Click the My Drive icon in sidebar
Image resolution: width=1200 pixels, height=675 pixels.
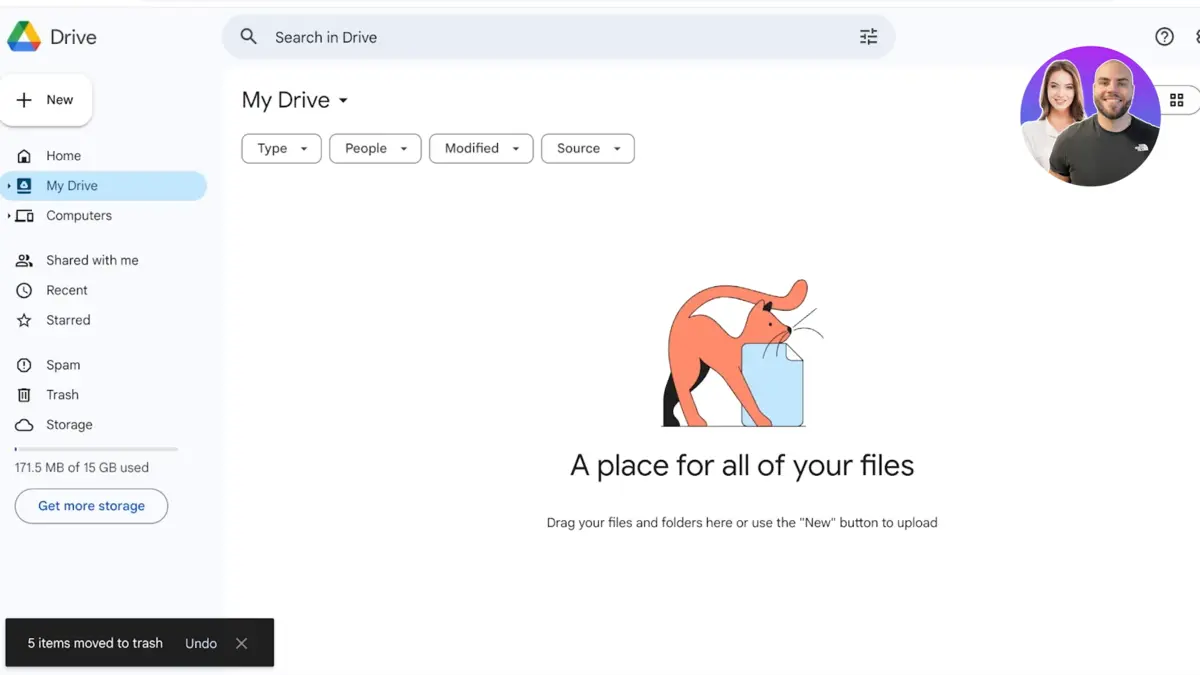(24, 185)
